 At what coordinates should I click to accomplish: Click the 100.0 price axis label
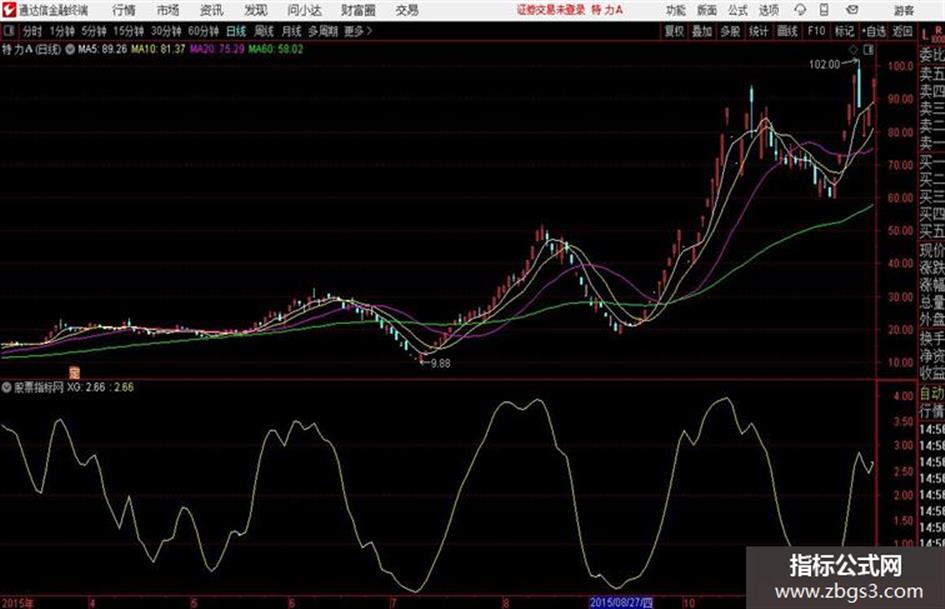900,66
